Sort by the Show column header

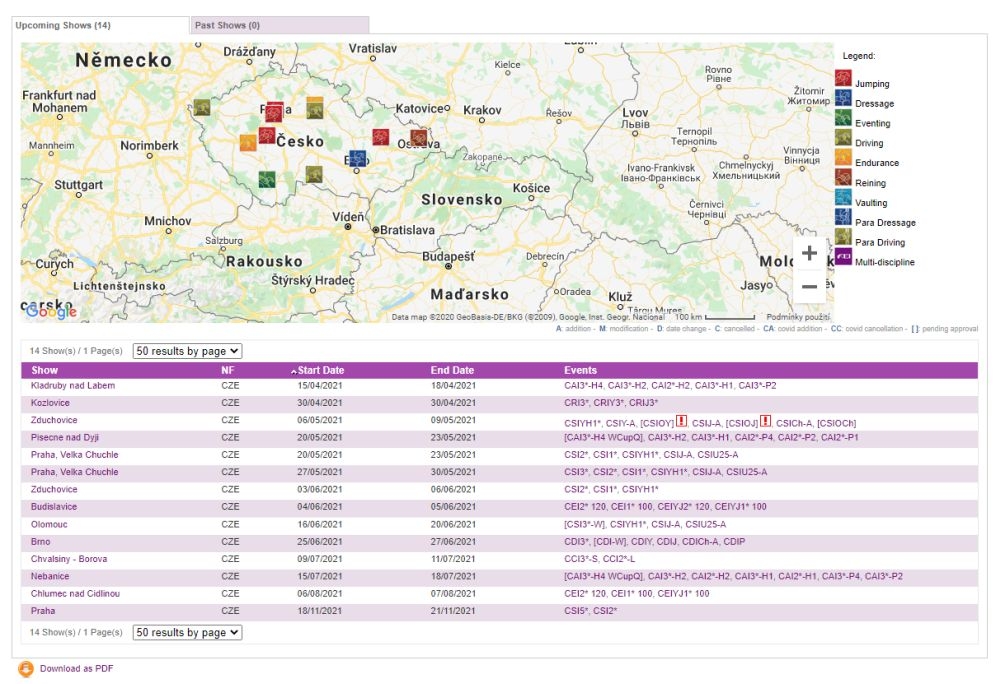(x=45, y=370)
